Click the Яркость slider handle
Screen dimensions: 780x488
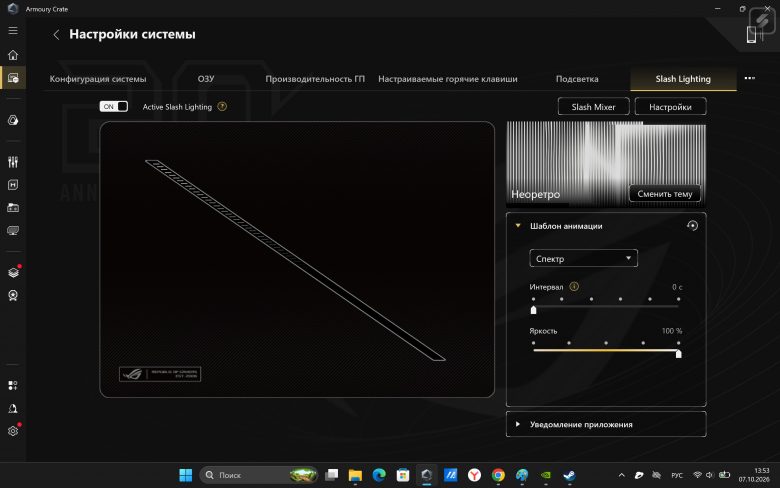(679, 354)
